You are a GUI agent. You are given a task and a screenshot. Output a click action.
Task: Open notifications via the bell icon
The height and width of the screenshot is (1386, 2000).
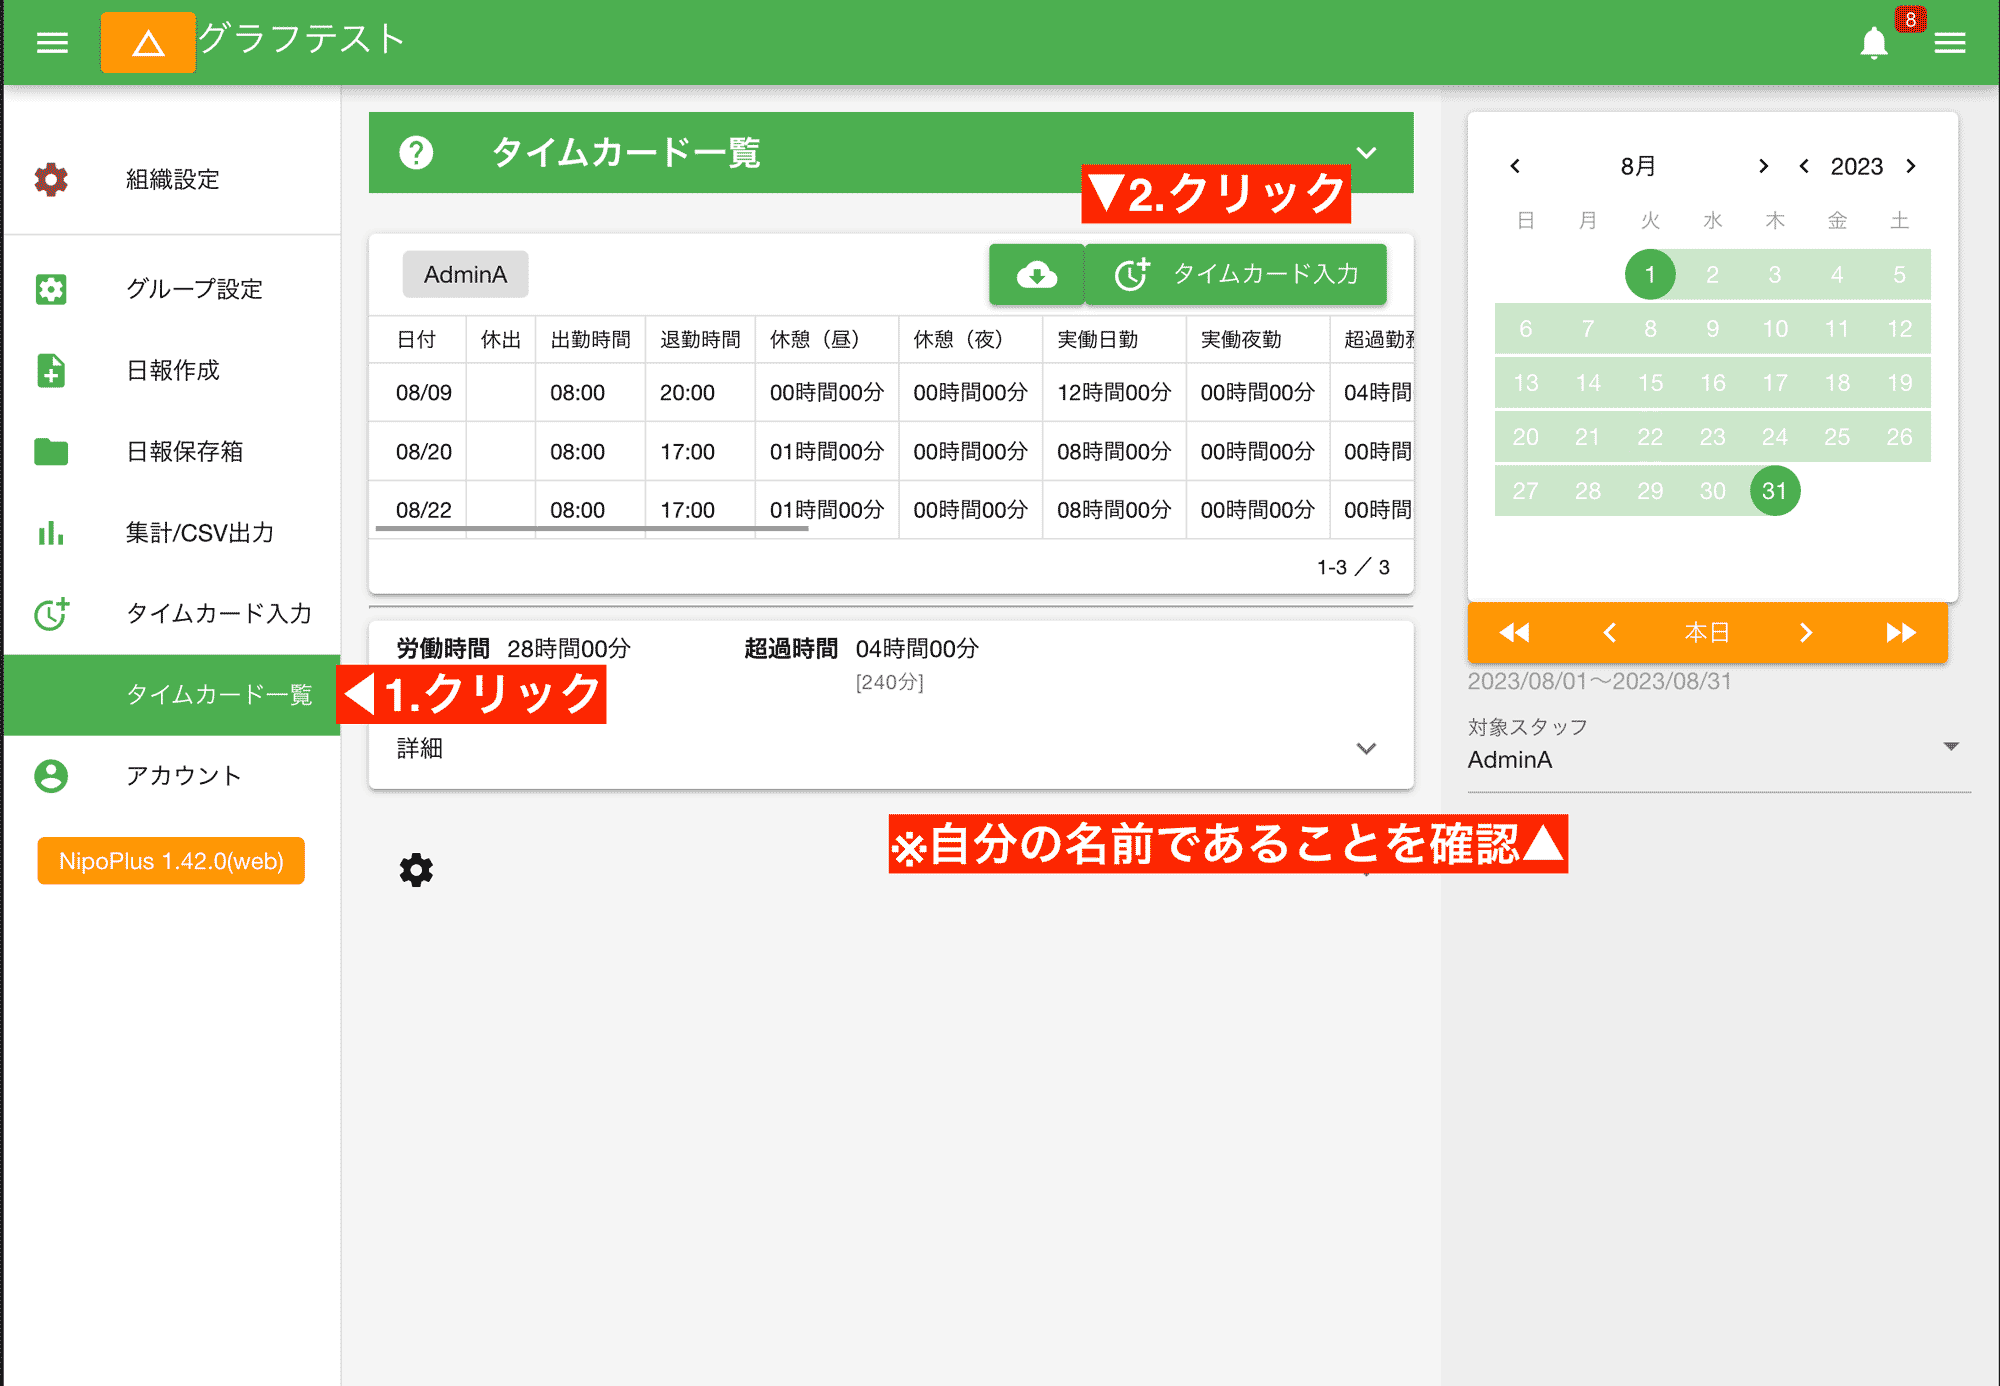pyautogui.click(x=1874, y=42)
